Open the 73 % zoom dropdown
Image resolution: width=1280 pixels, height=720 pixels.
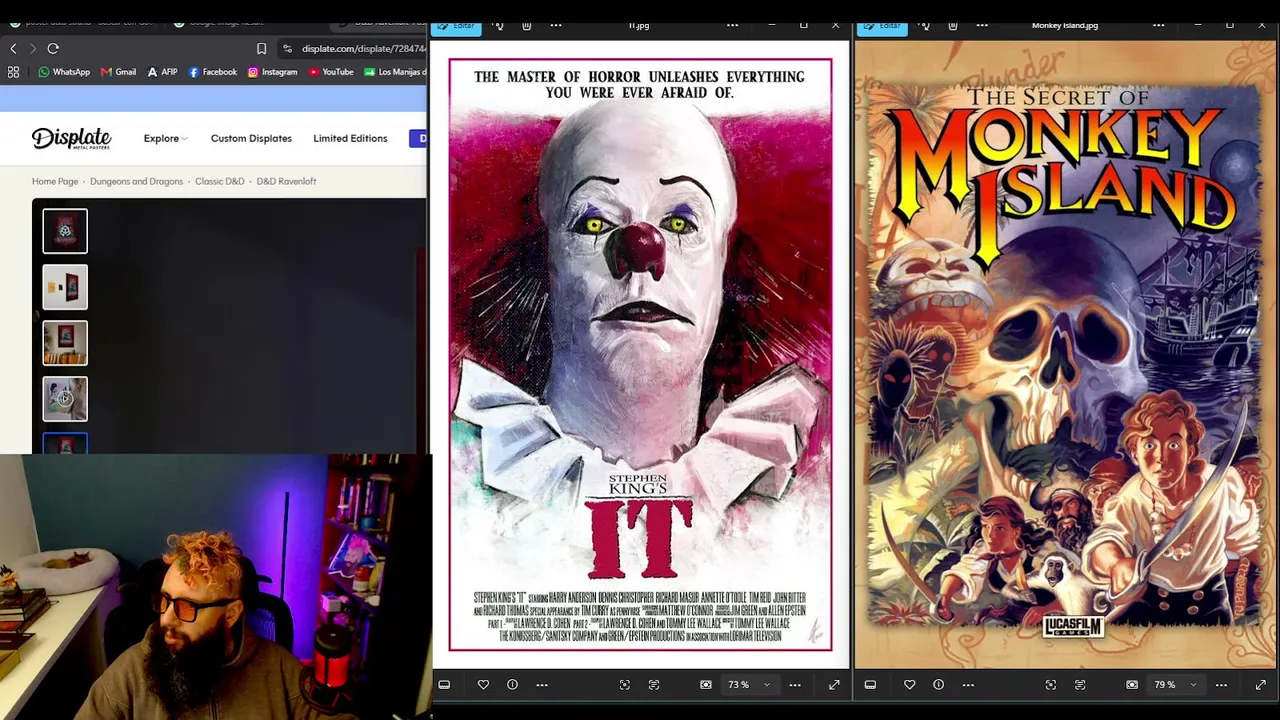coord(749,685)
